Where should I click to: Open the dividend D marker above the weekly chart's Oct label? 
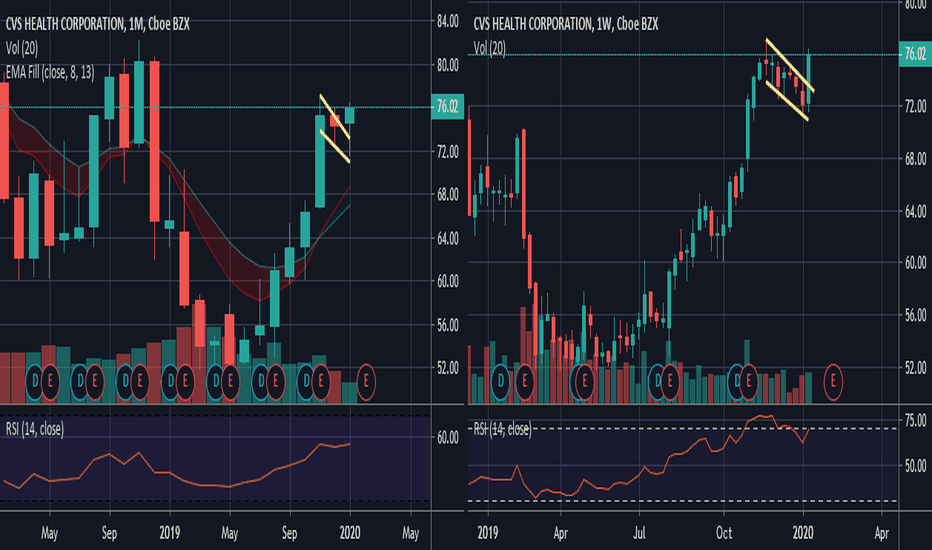pyautogui.click(x=736, y=381)
